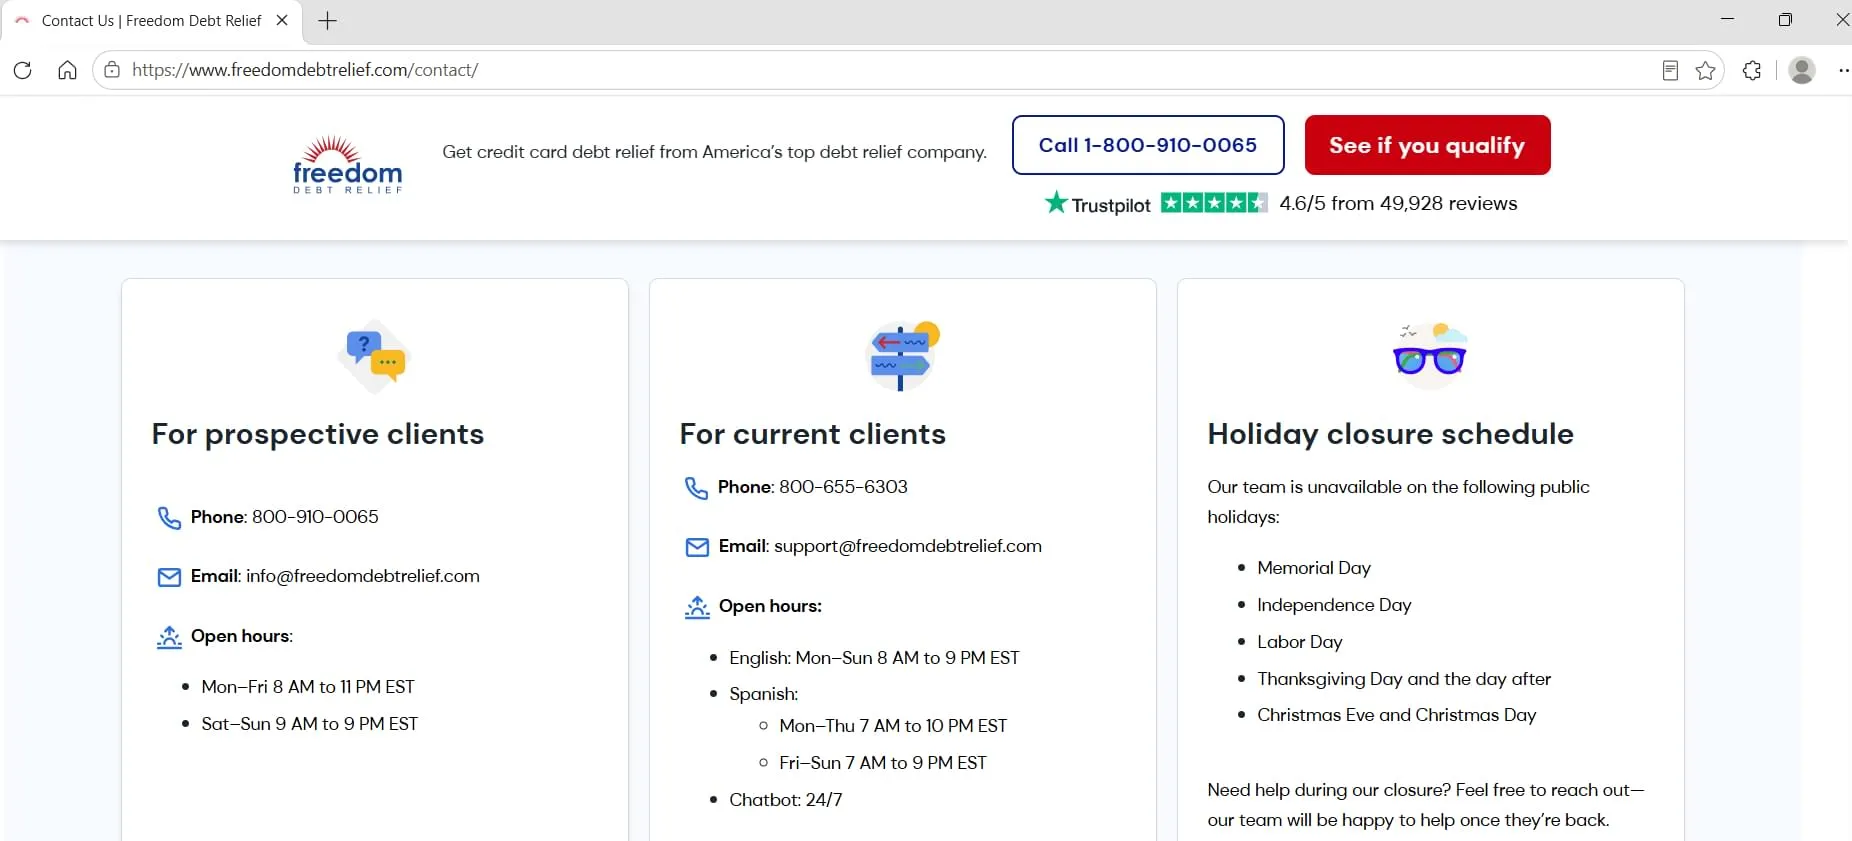Click the envelope icon beside support@freedomdebtrelief.com
The height and width of the screenshot is (841, 1852).
point(697,547)
